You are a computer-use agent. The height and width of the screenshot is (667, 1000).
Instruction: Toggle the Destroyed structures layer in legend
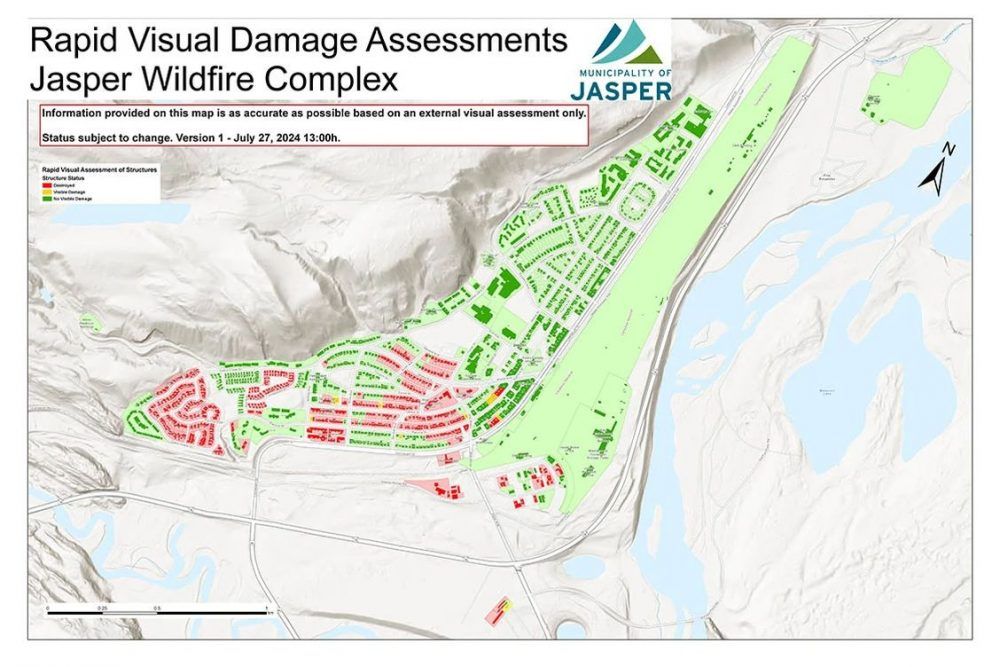63,185
